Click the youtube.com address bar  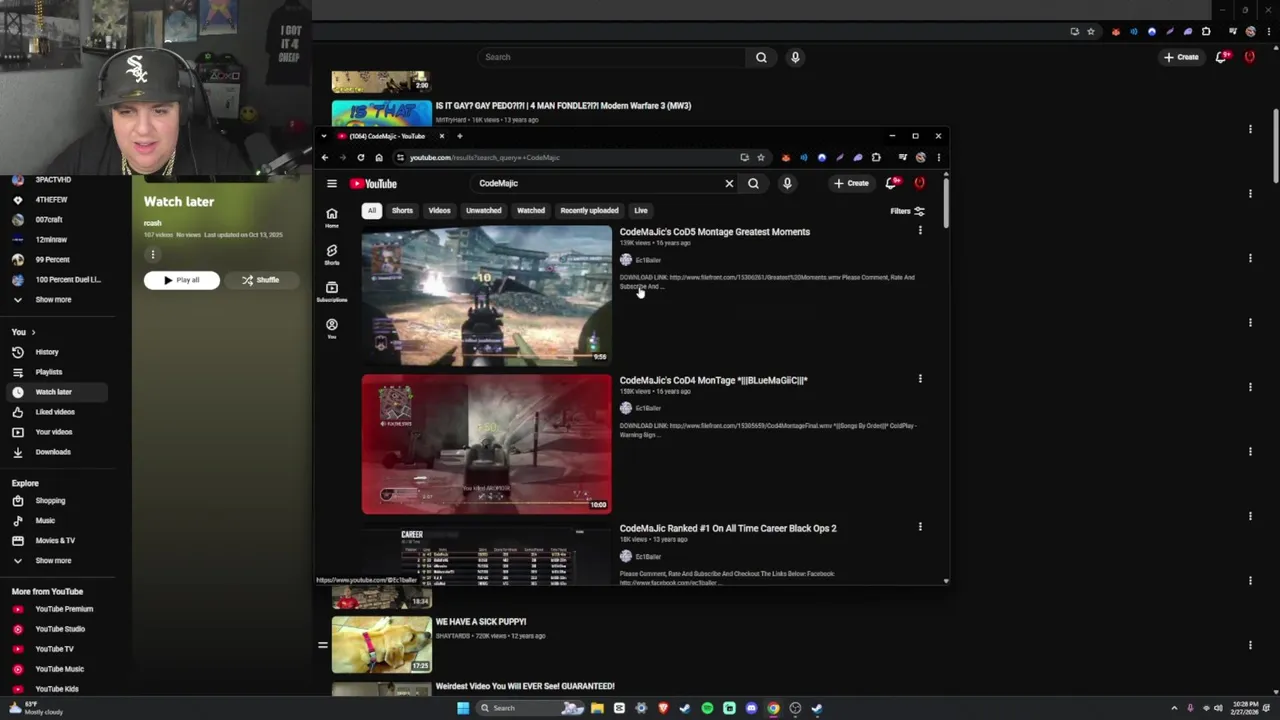point(570,157)
